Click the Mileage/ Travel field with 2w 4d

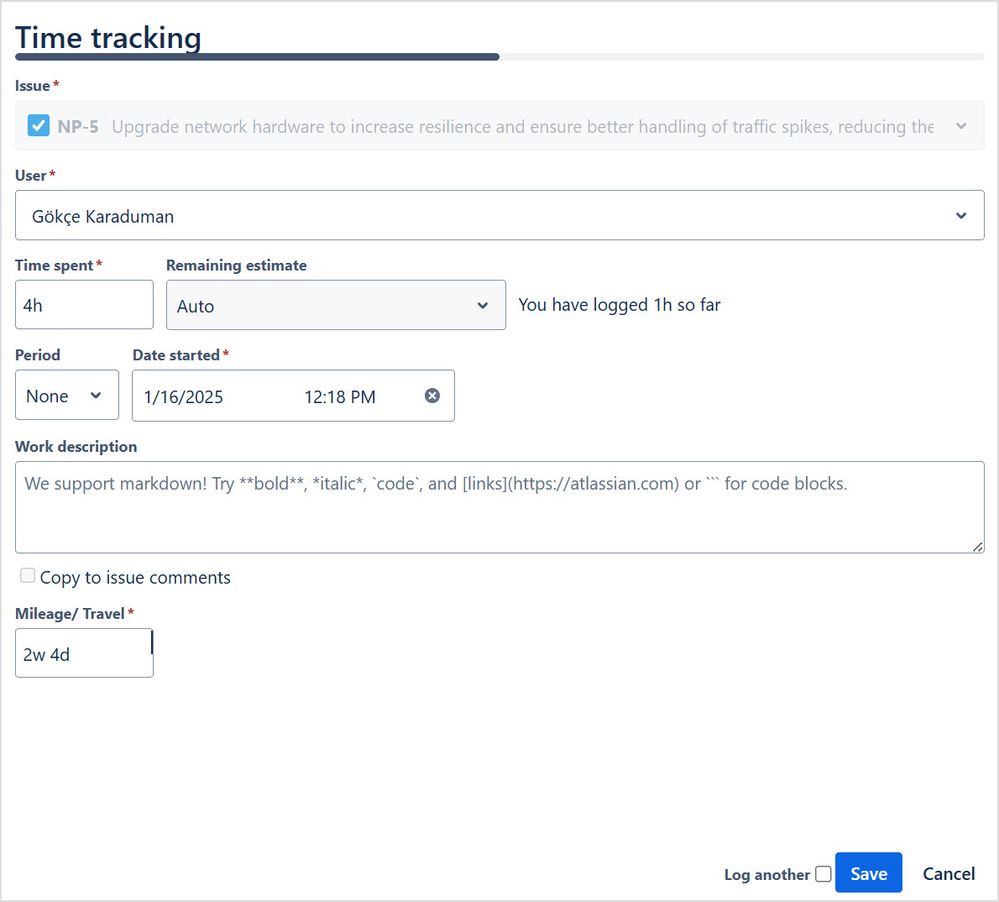pos(84,653)
